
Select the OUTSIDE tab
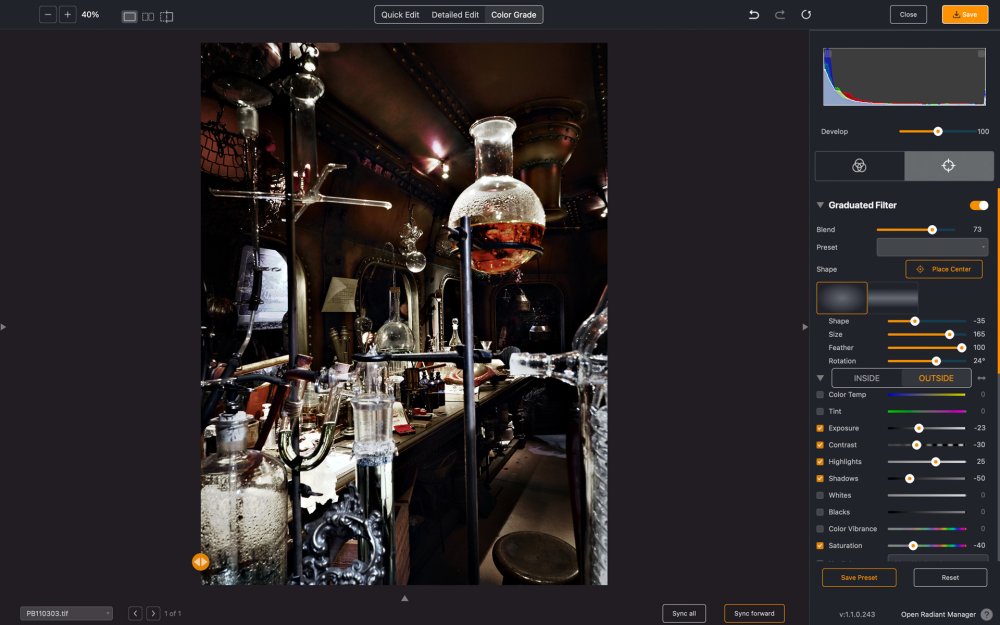click(936, 378)
